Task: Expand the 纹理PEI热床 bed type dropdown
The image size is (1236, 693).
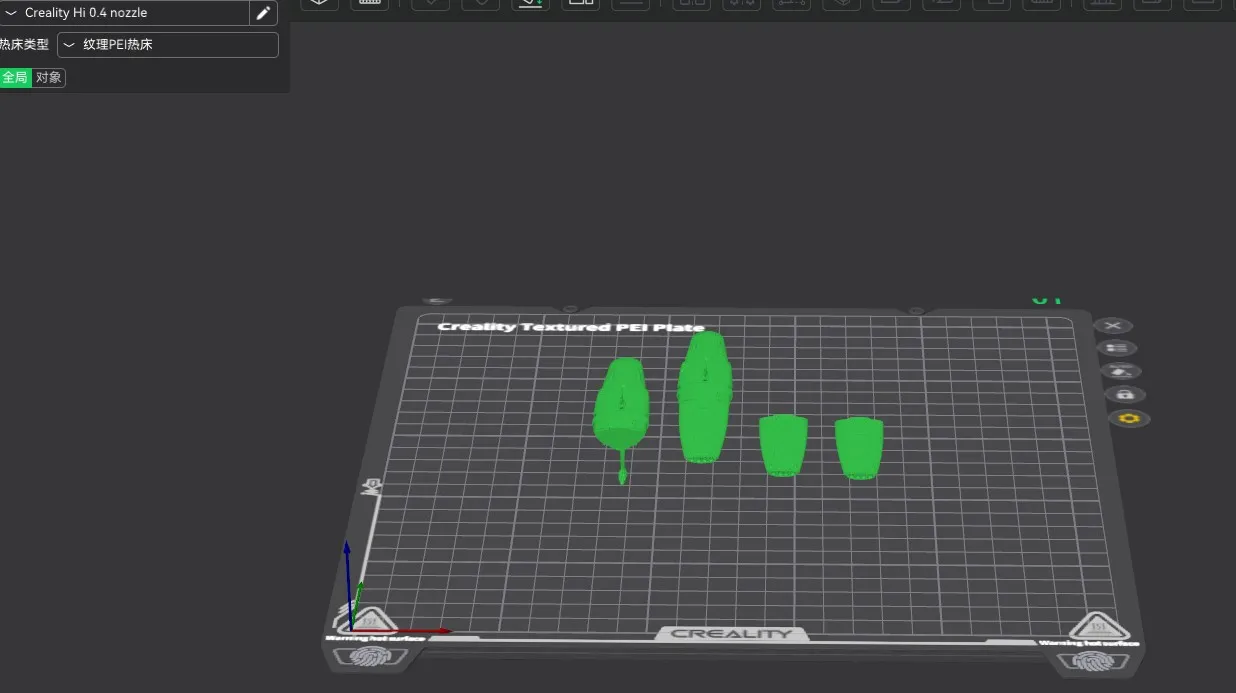Action: [x=168, y=45]
